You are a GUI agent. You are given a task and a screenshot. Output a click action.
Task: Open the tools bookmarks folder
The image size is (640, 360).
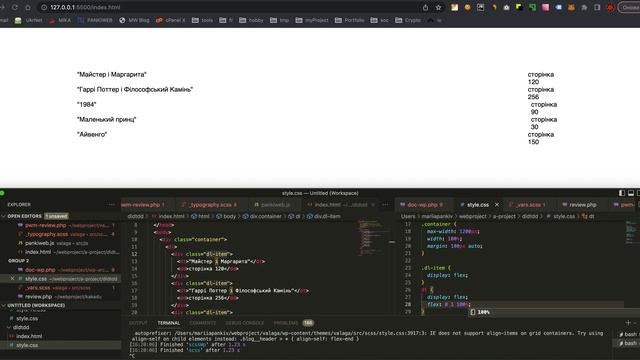202,20
